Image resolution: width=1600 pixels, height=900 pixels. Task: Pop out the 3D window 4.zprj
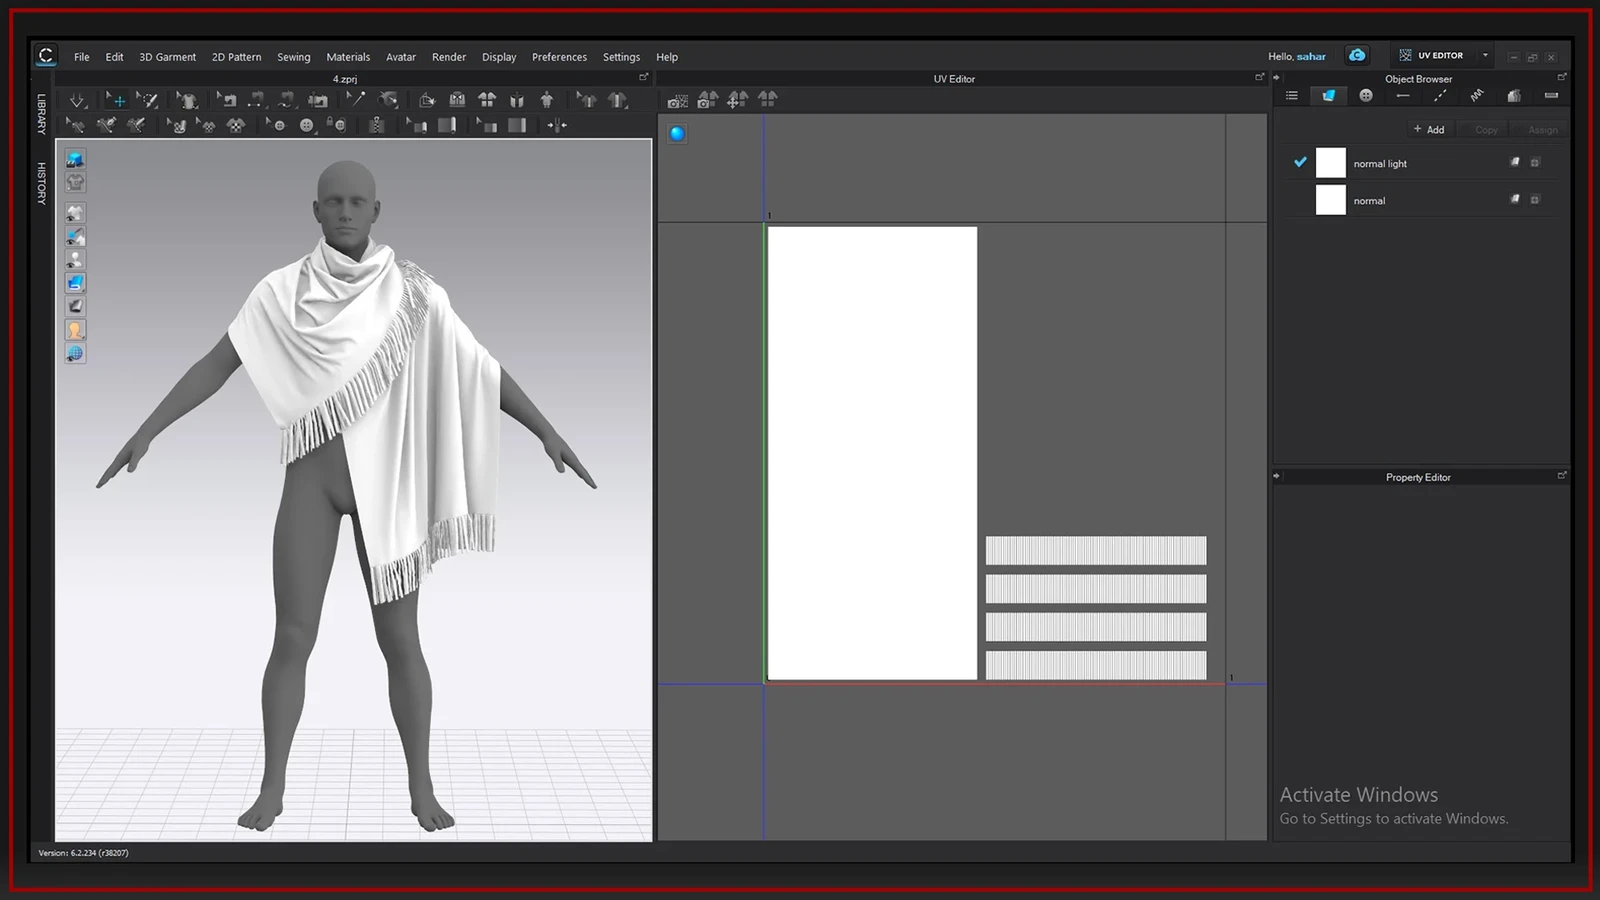pyautogui.click(x=644, y=77)
